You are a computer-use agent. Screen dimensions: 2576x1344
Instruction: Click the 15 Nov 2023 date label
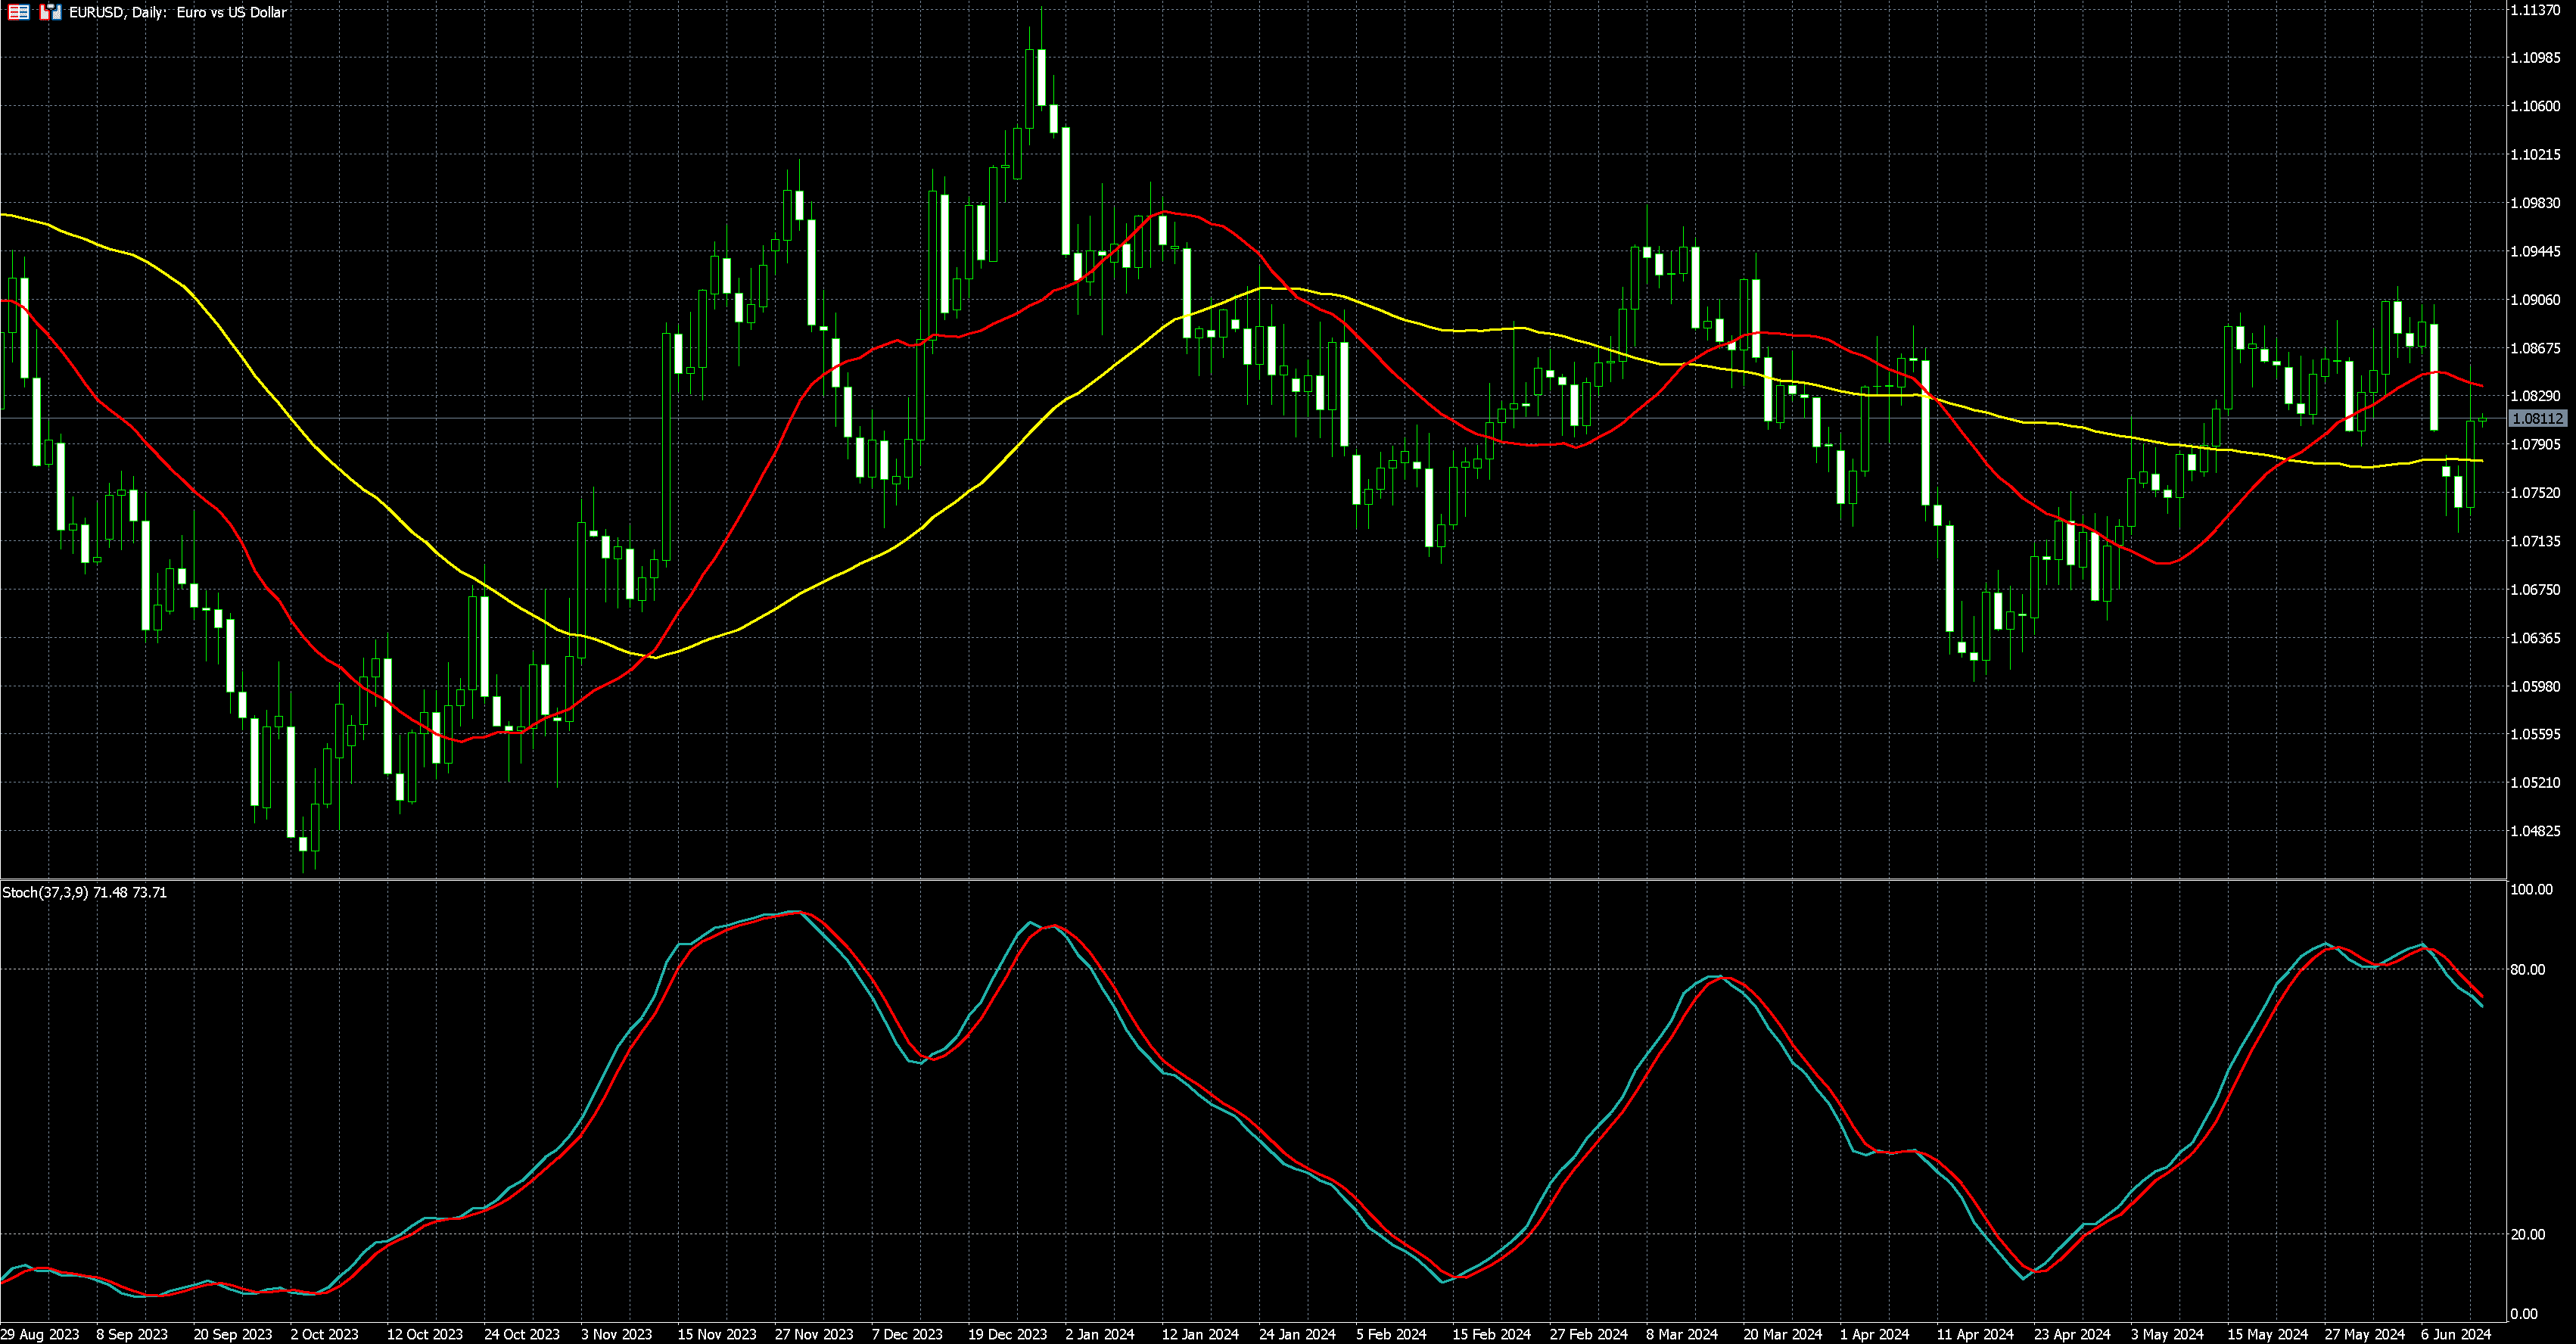point(717,1334)
